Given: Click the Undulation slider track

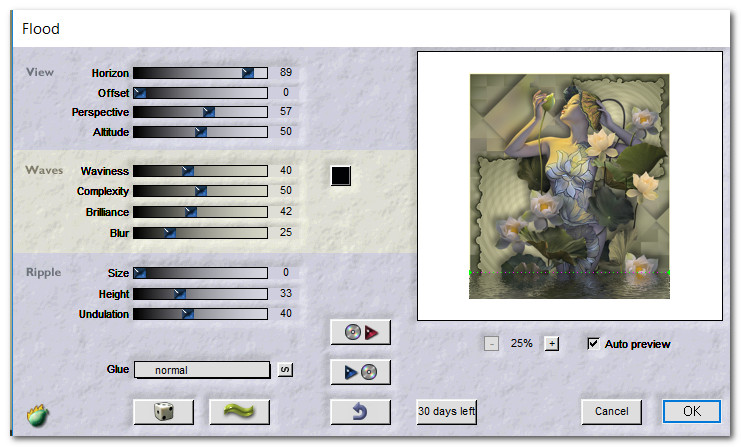Looking at the screenshot, I should pyautogui.click(x=200, y=314).
